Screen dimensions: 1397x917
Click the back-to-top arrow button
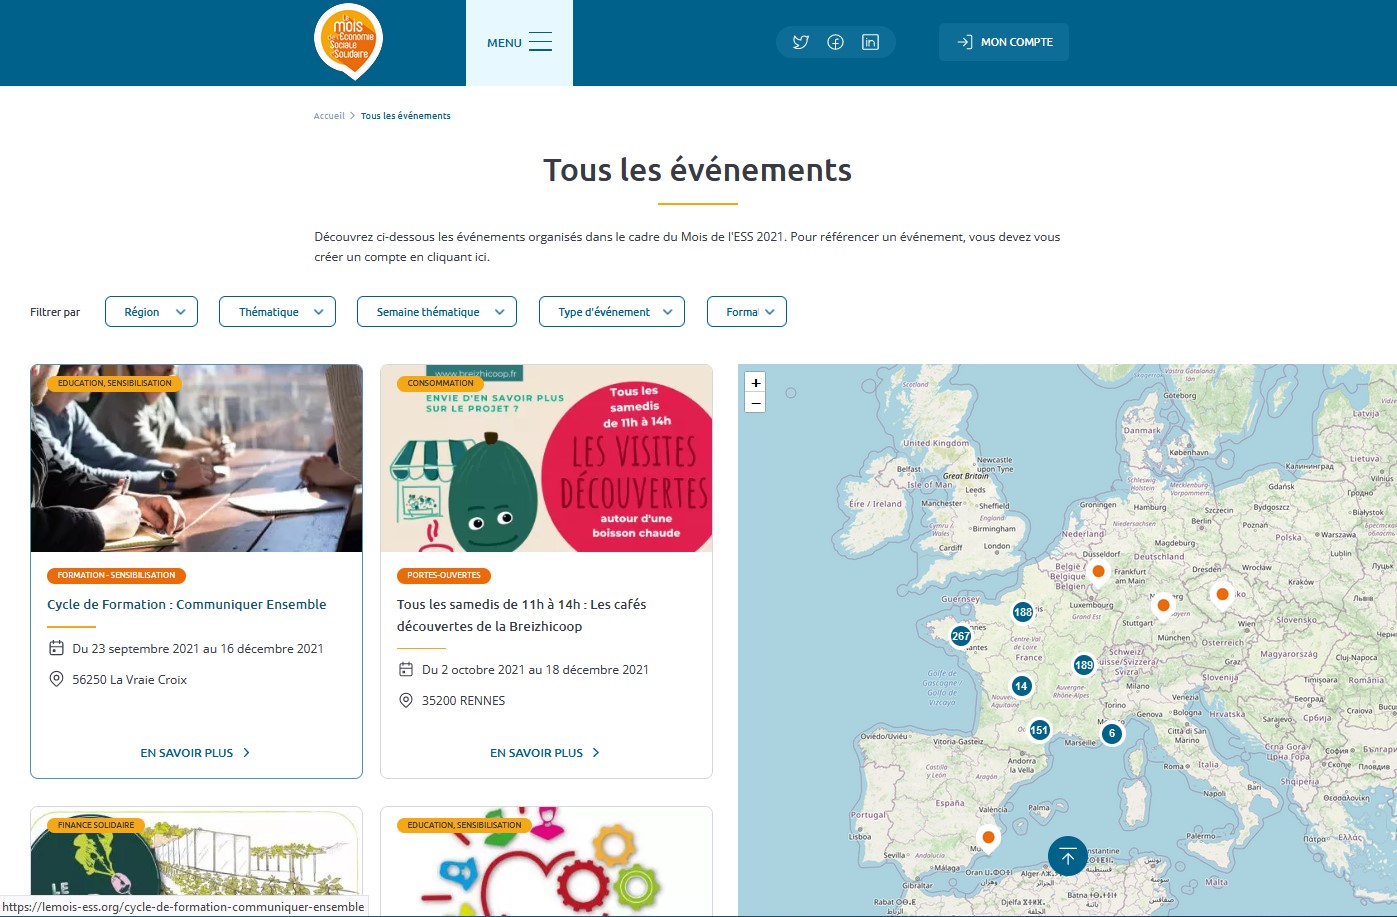(x=1067, y=856)
